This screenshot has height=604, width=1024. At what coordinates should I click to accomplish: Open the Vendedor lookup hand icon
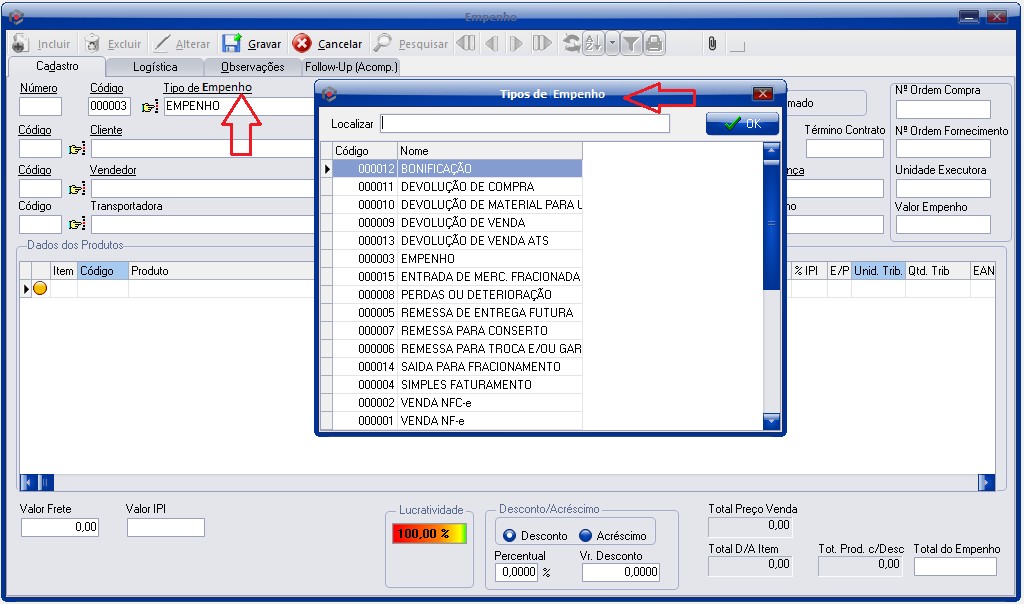tap(76, 189)
